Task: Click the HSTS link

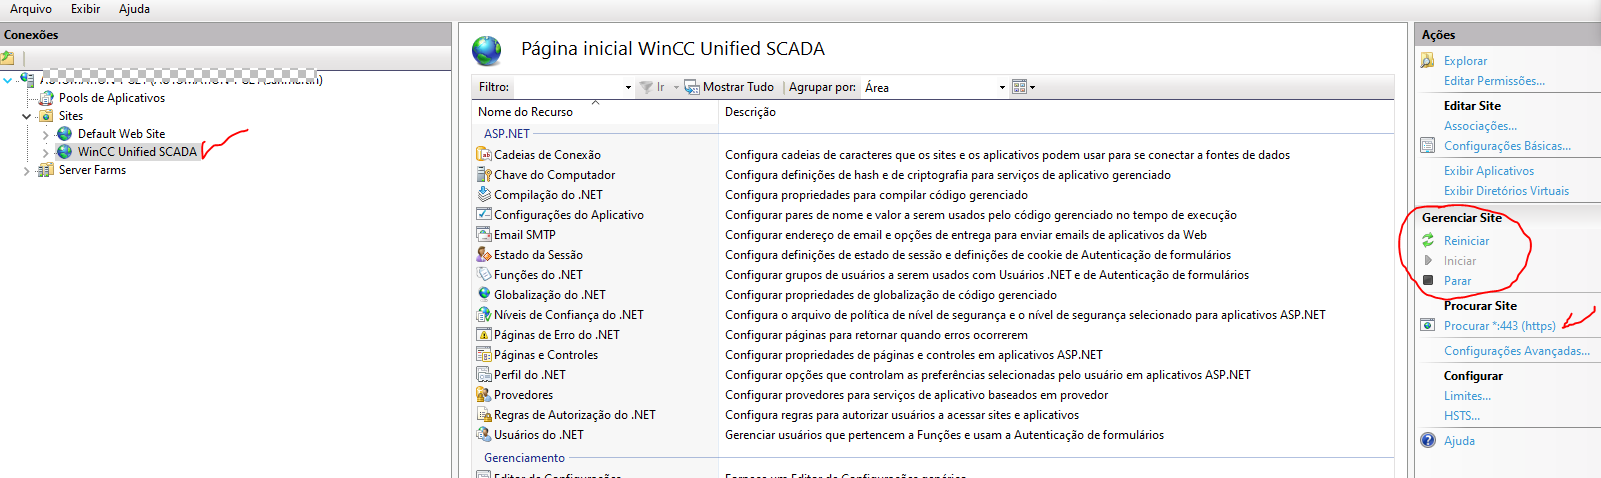Action: tap(1461, 416)
